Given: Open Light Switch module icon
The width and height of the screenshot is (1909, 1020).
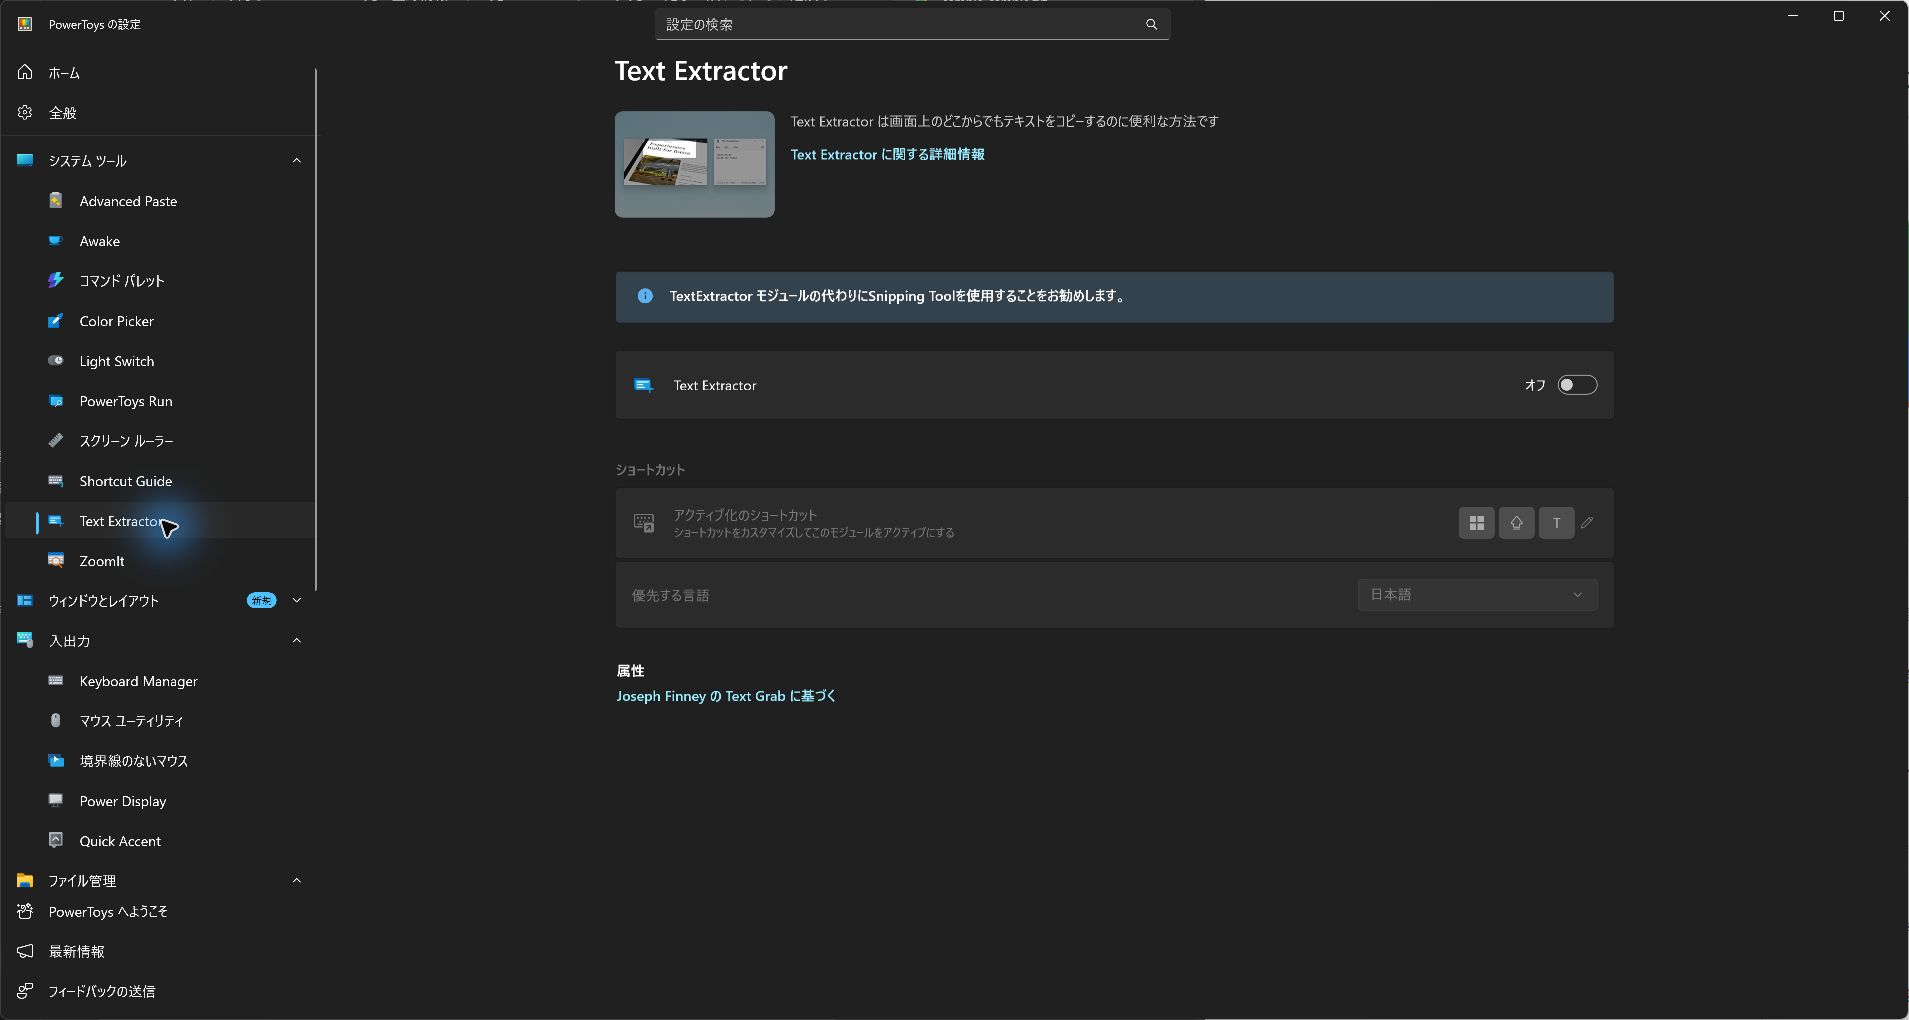Looking at the screenshot, I should [x=56, y=360].
